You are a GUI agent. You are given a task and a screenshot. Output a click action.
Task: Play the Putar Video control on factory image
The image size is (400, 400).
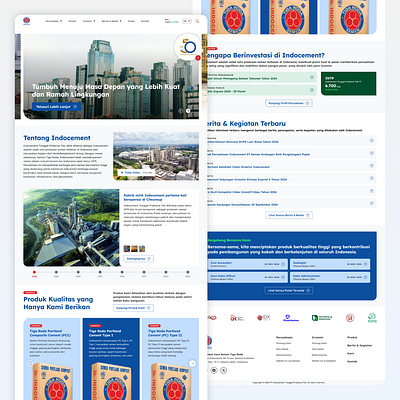click(x=135, y=173)
